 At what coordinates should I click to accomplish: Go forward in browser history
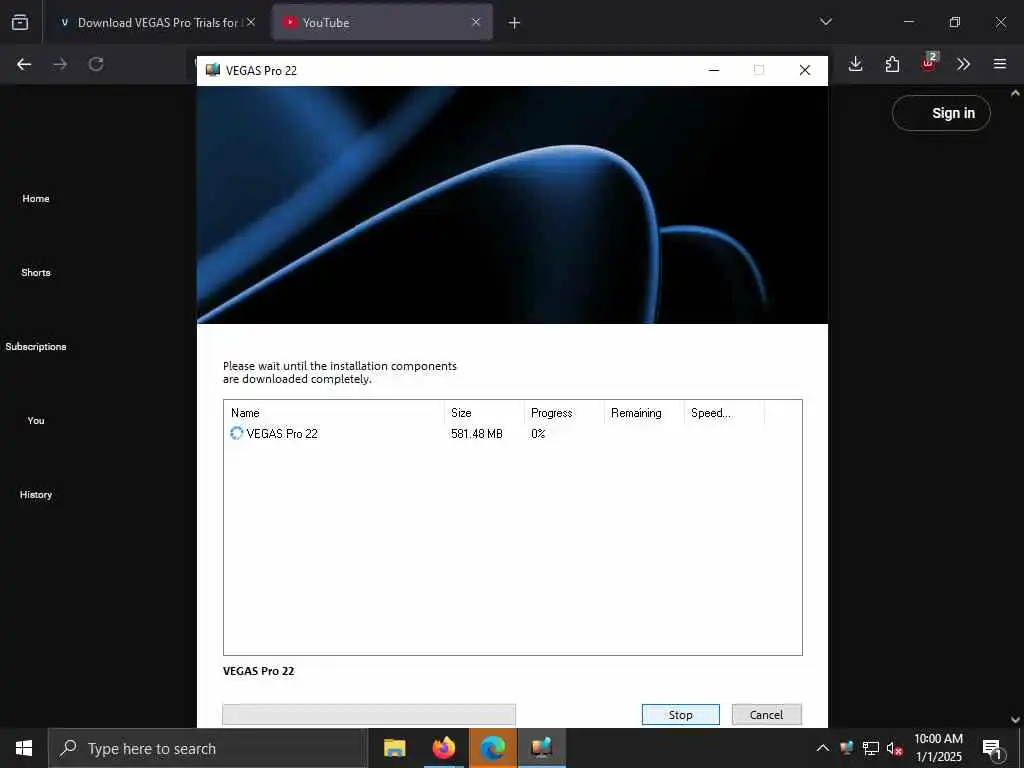click(60, 64)
